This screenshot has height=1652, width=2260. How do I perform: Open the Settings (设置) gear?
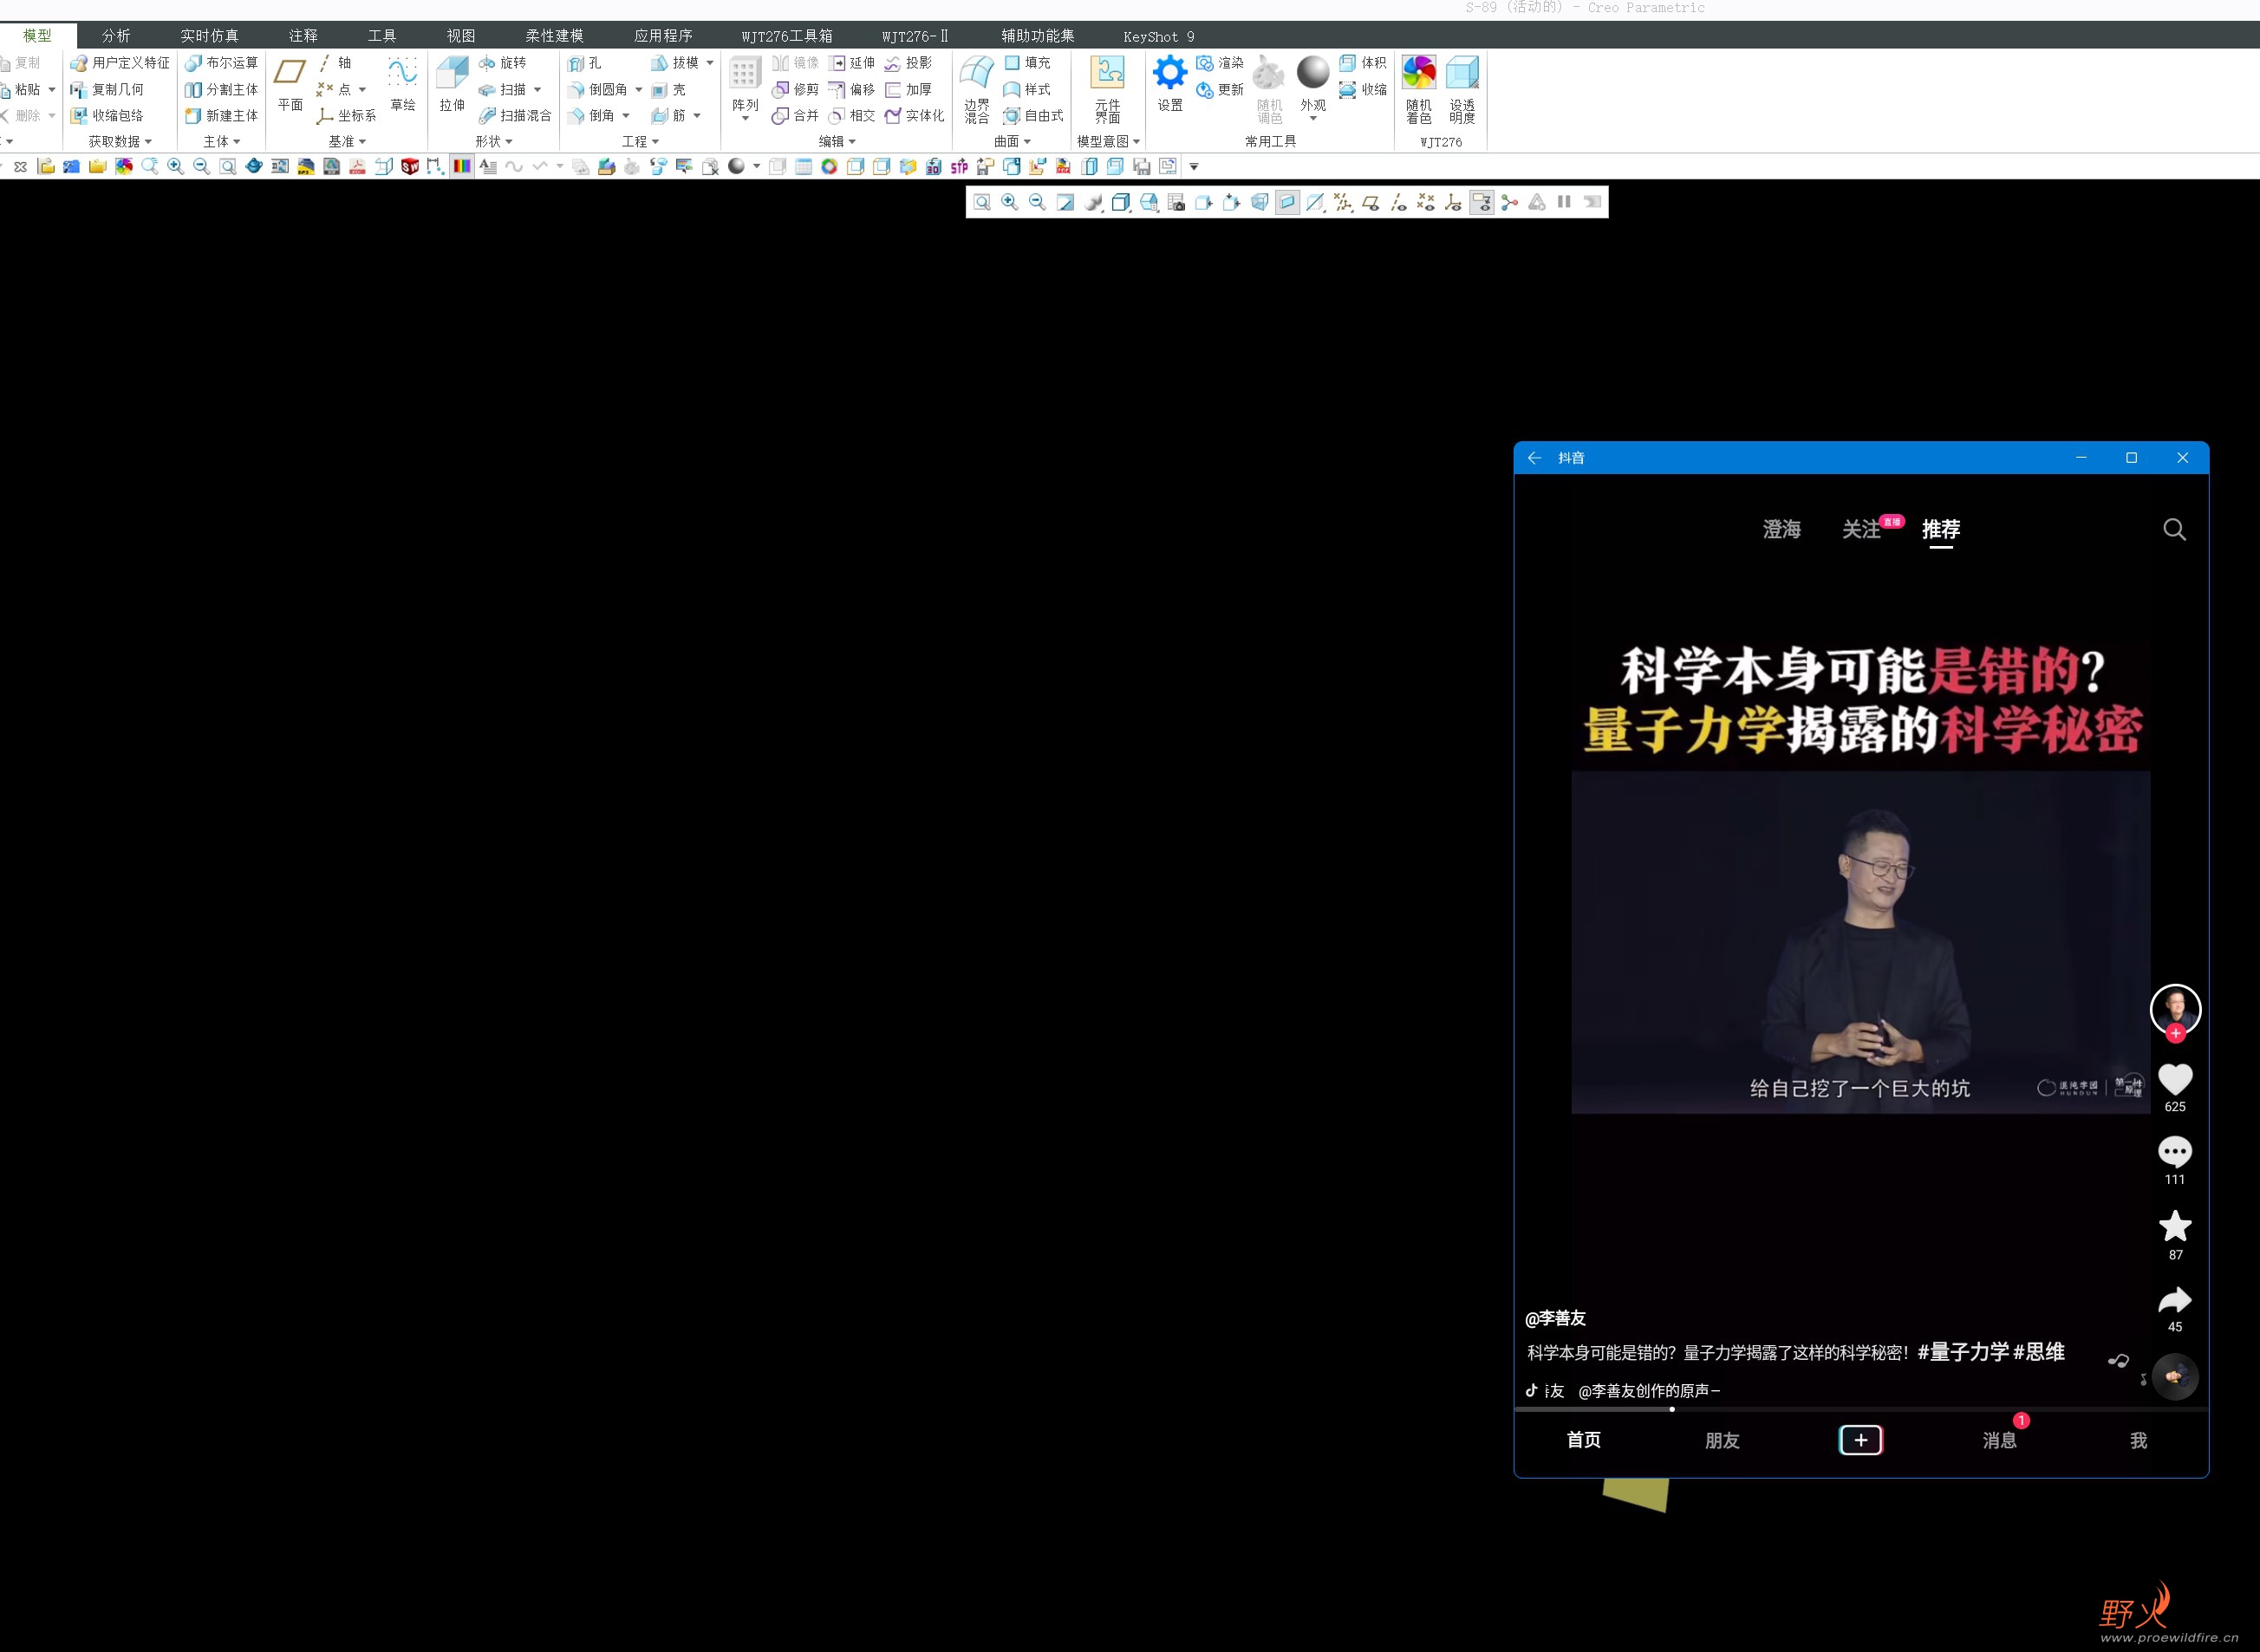coord(1170,84)
